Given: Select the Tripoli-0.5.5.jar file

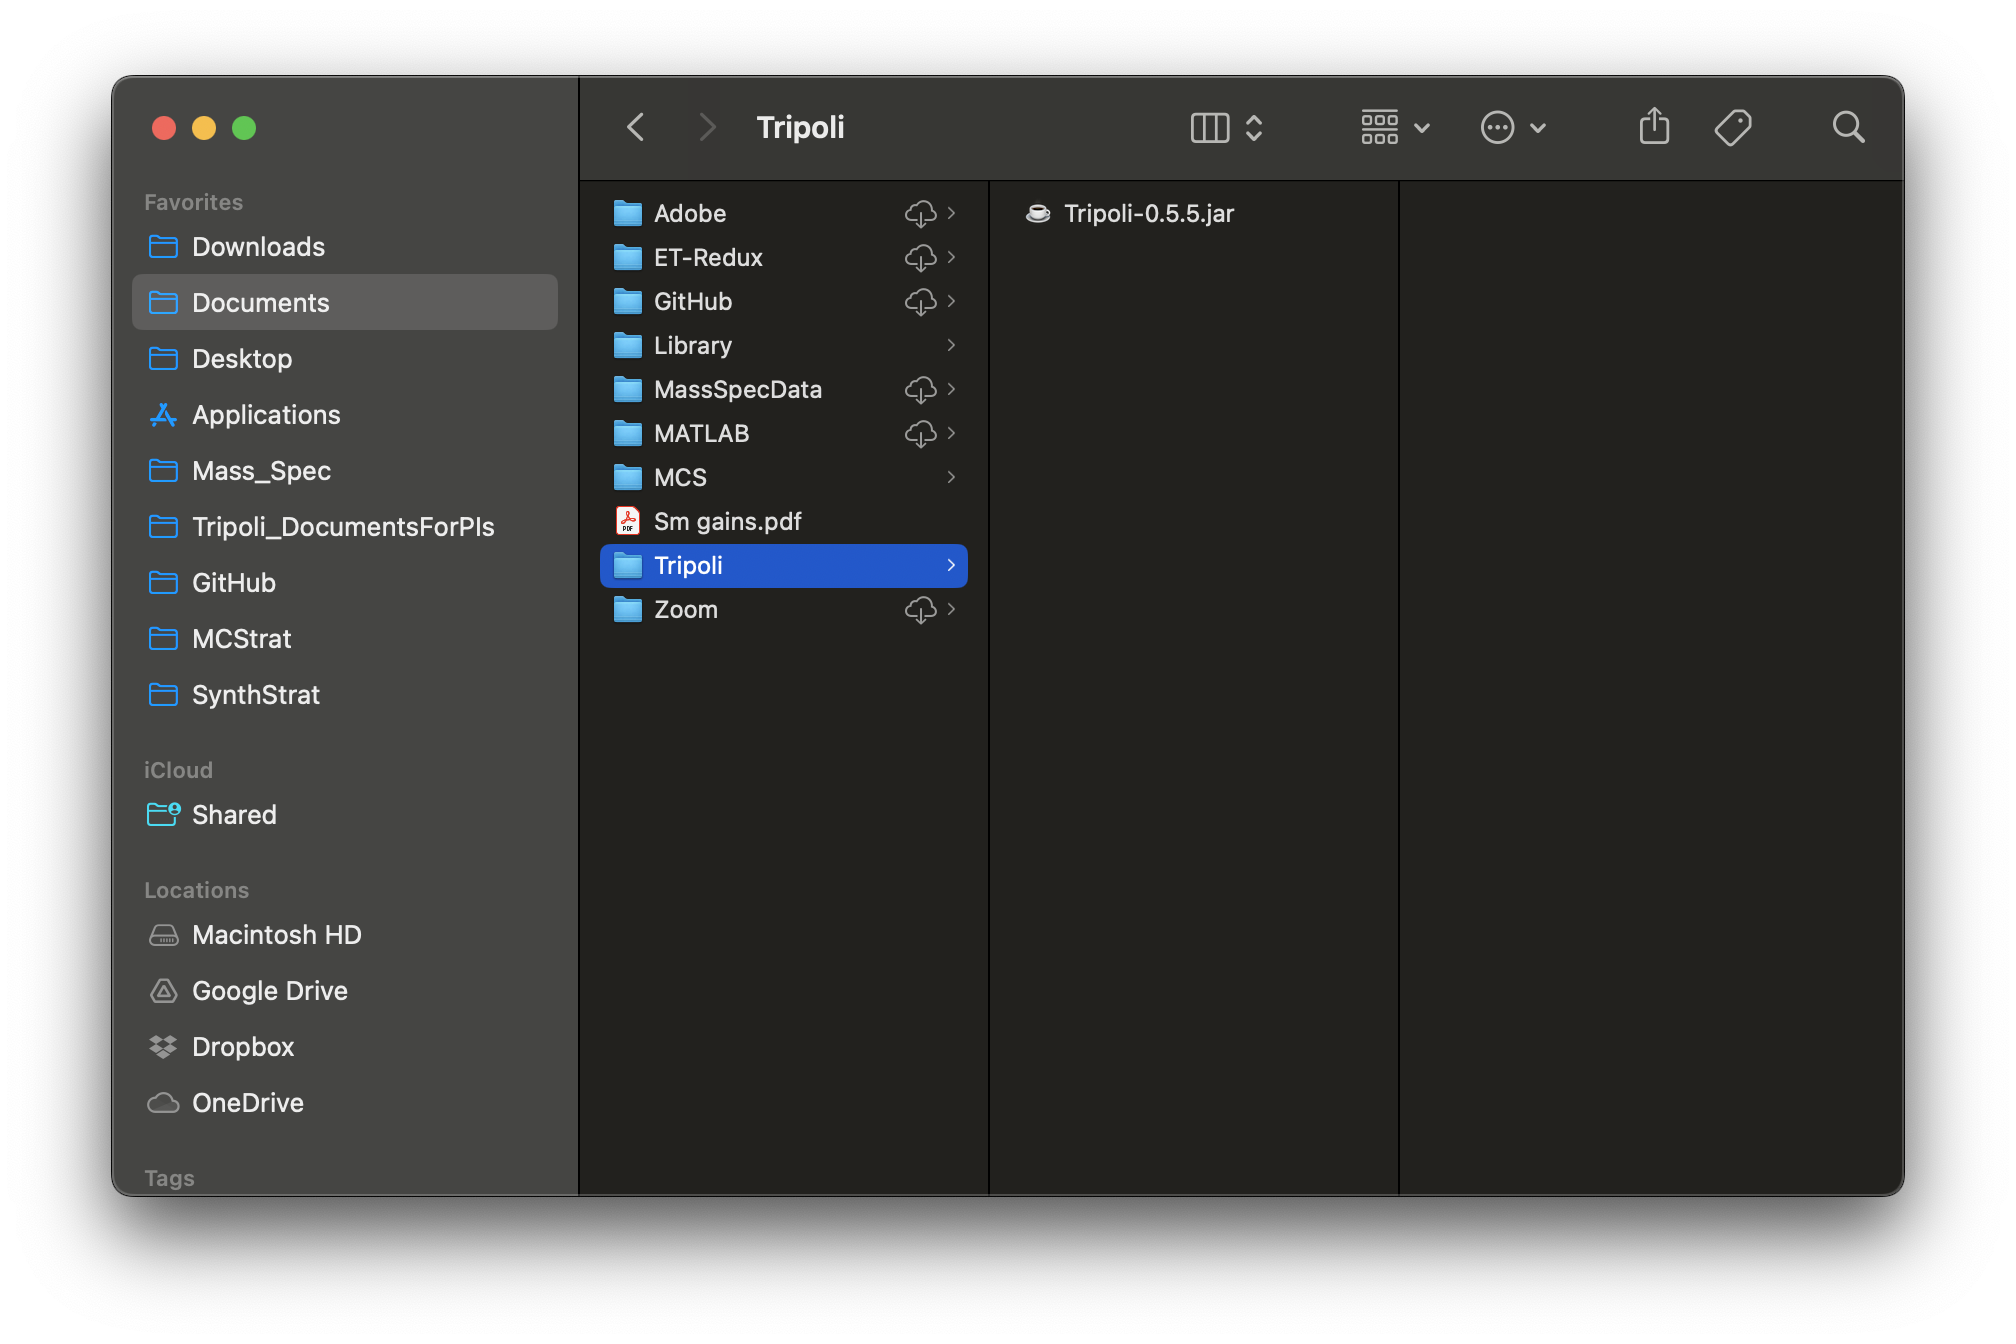Looking at the screenshot, I should [x=1193, y=213].
